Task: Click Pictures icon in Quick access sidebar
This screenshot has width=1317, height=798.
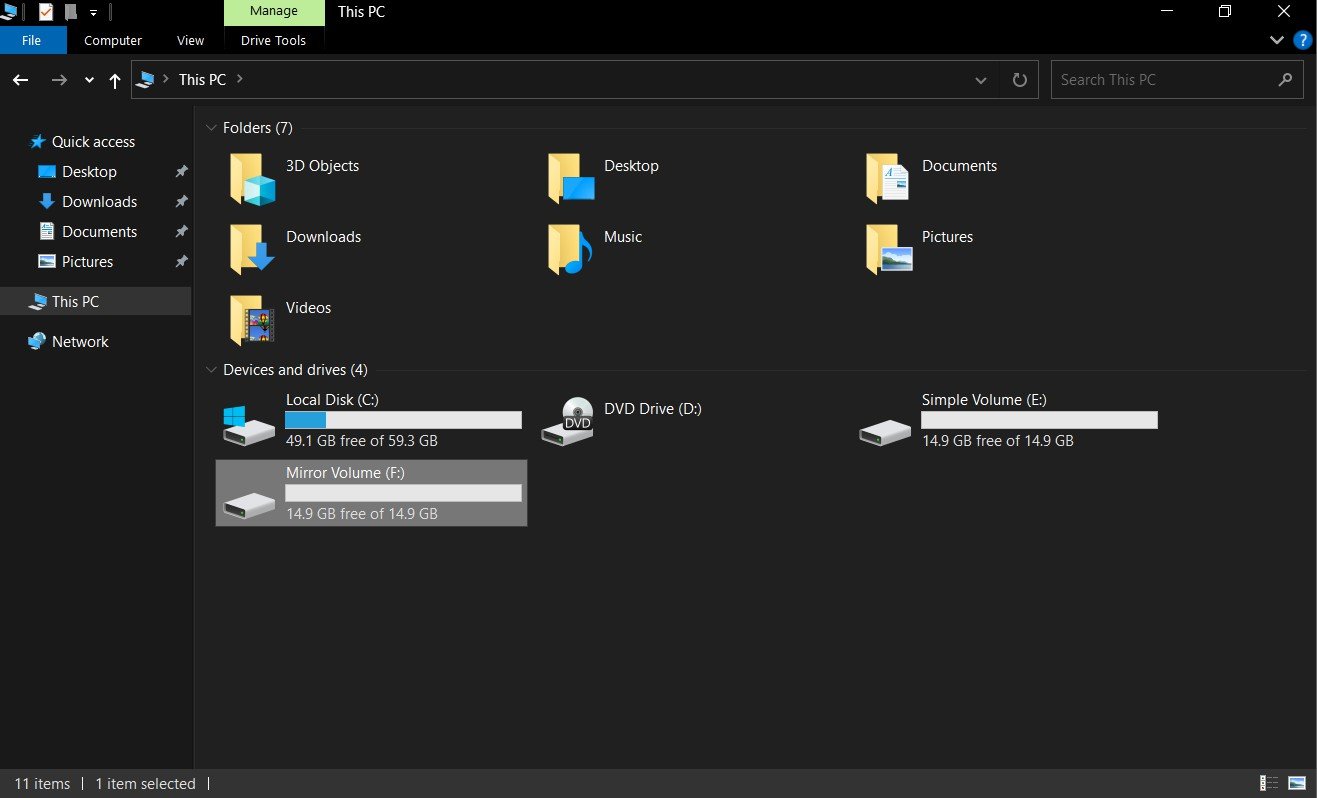Action: [x=46, y=261]
